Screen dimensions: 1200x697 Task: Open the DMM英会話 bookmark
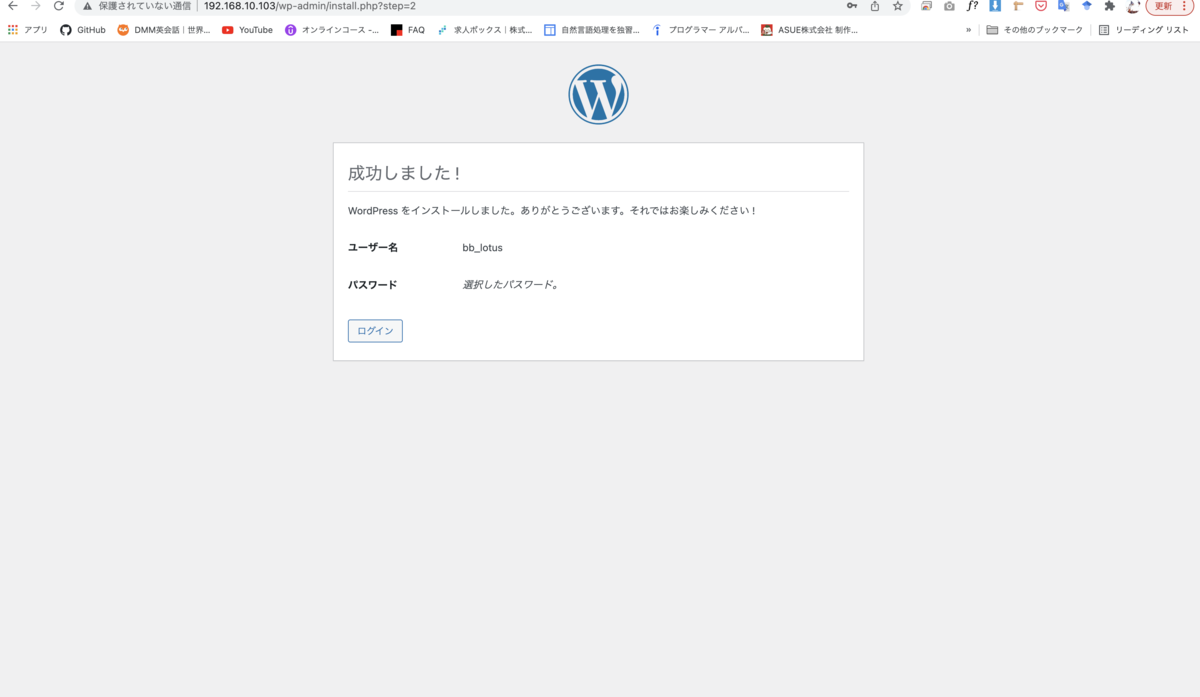(164, 30)
